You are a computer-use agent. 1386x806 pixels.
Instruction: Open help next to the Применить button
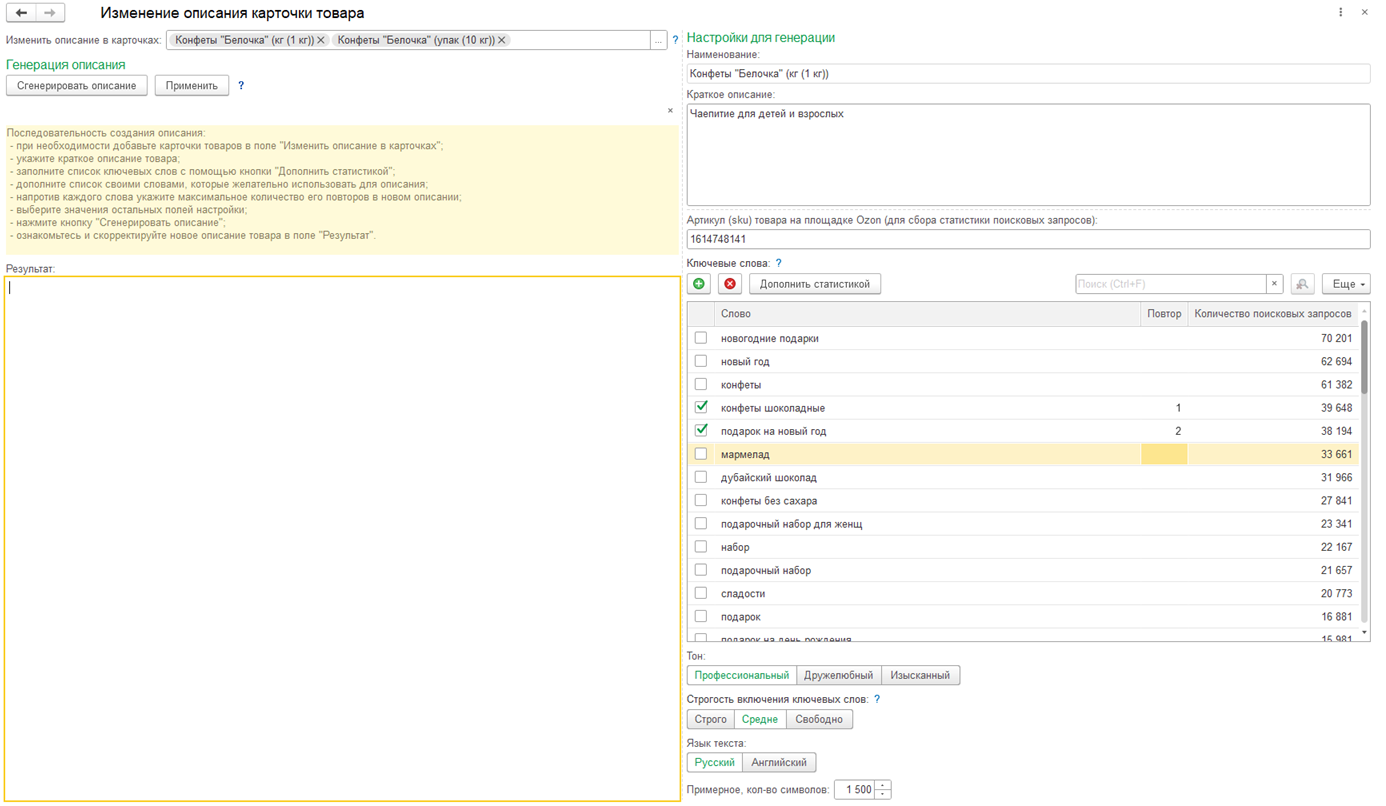241,86
